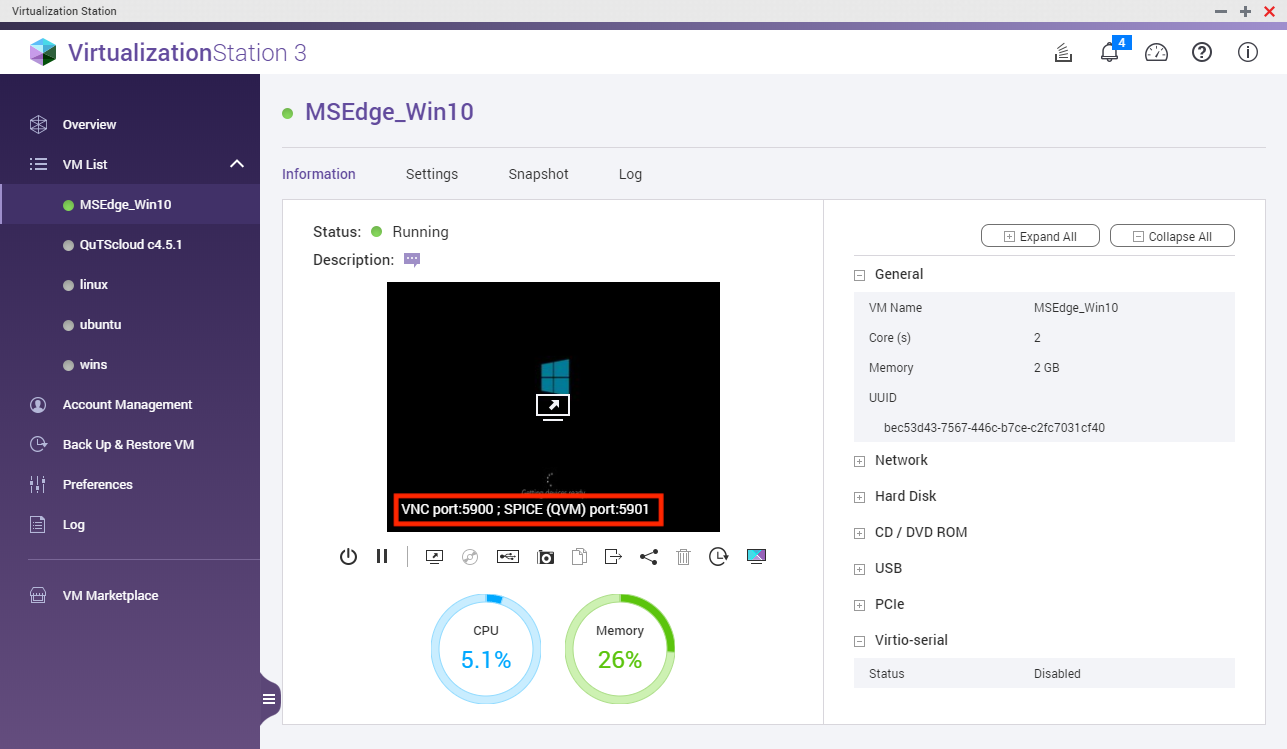
Task: Collapse the General section
Action: coord(859,275)
